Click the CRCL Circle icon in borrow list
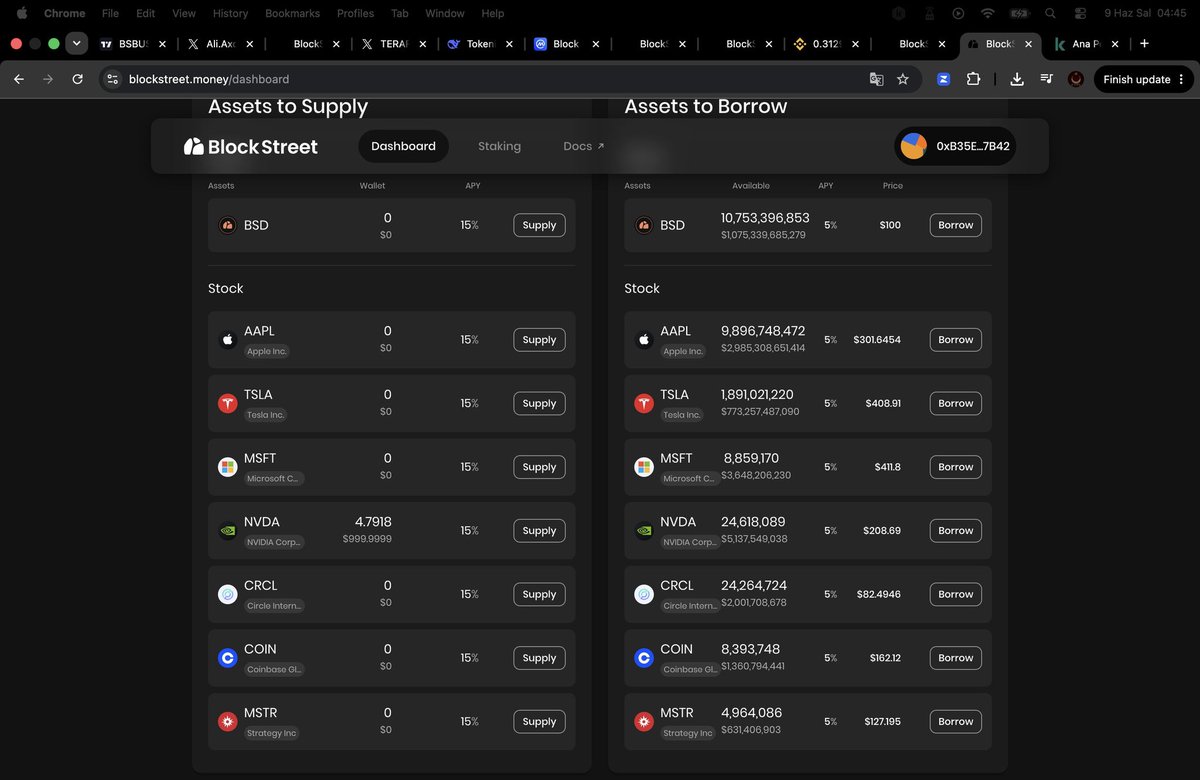The image size is (1200, 780). point(644,594)
